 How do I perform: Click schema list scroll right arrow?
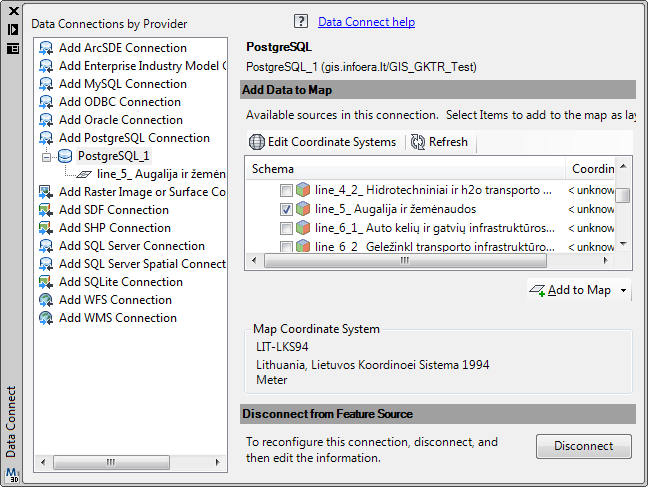point(605,260)
